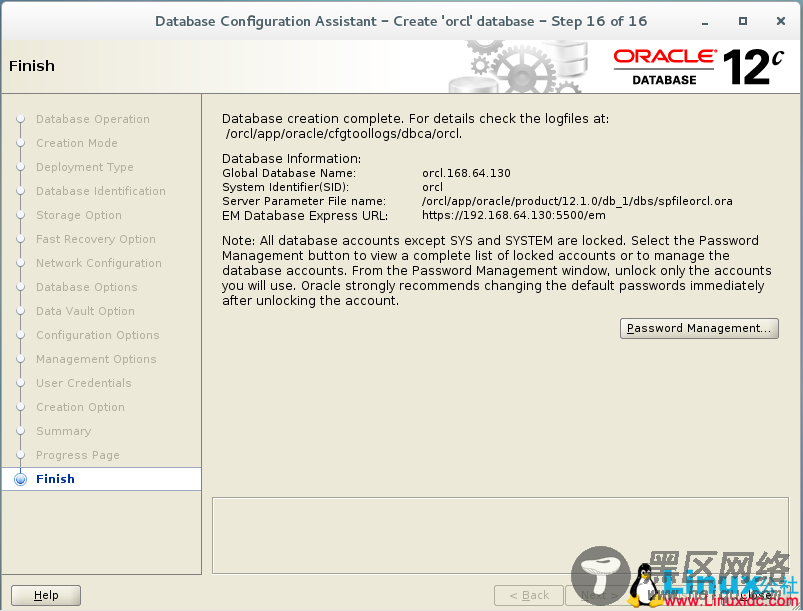Image resolution: width=803 pixels, height=611 pixels.
Task: Maximize the Database Configuration Assistant window
Action: click(743, 21)
